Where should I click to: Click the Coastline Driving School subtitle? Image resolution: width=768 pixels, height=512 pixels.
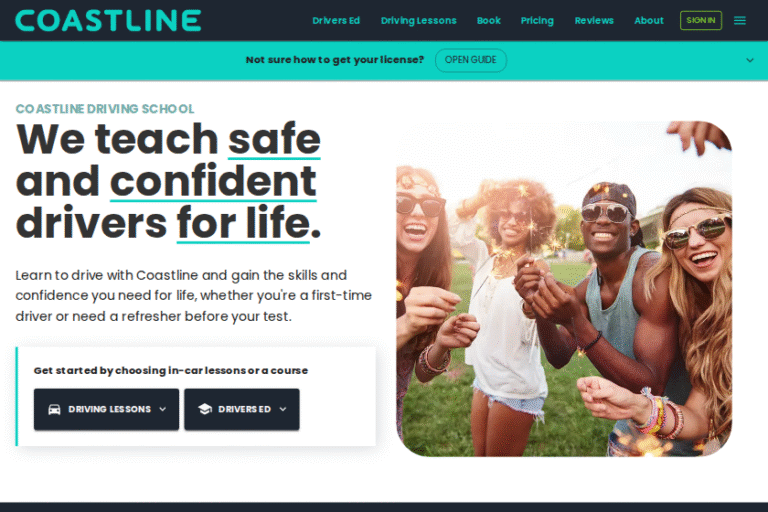[x=105, y=109]
